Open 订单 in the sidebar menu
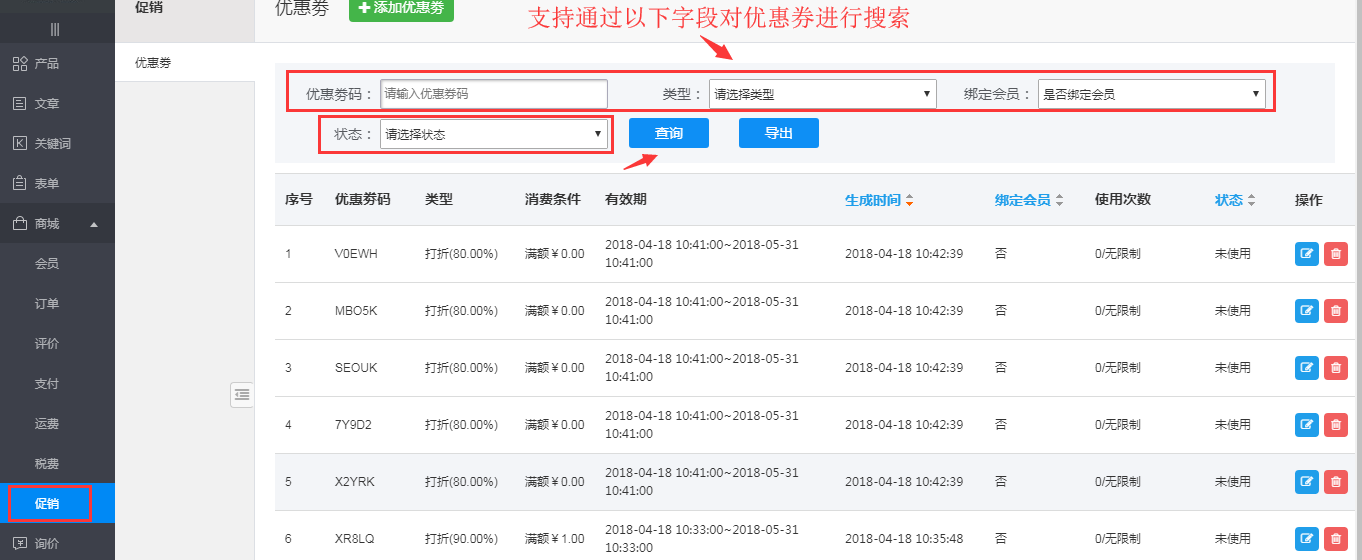The height and width of the screenshot is (560, 1362). (47, 304)
